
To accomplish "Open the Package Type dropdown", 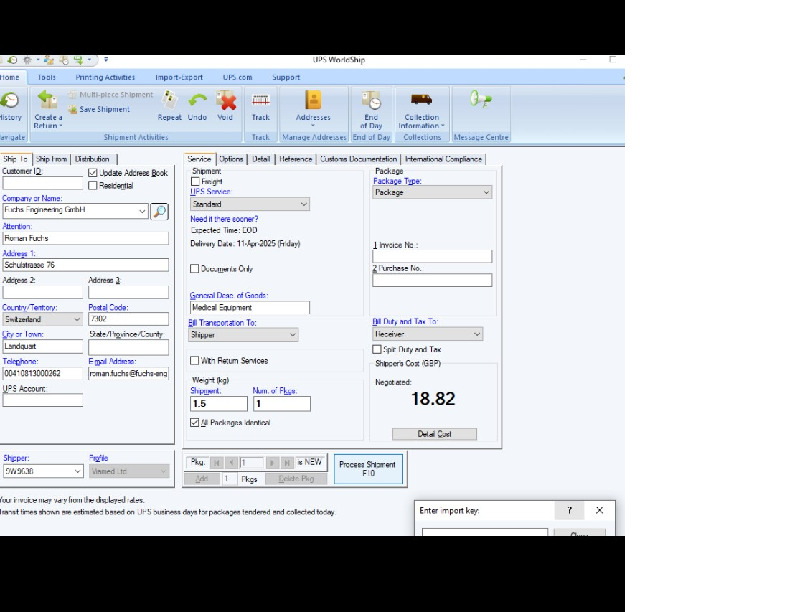I will (x=432, y=192).
